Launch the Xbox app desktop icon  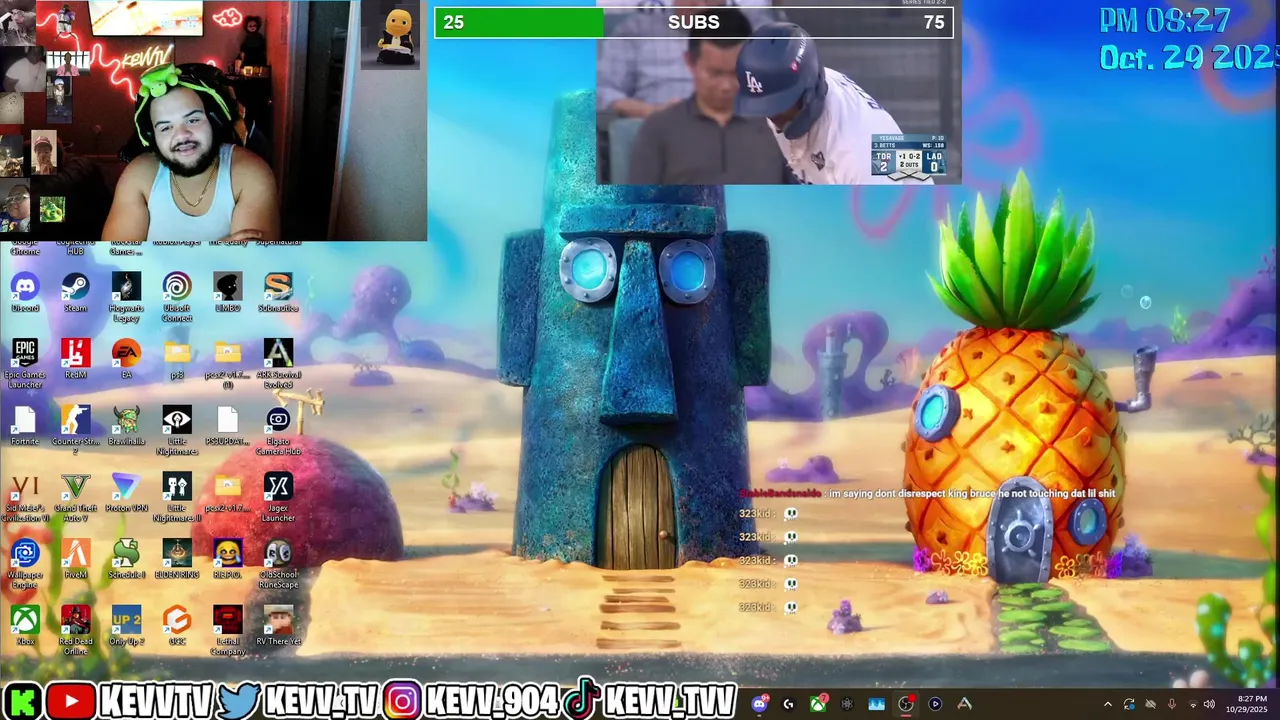25,627
